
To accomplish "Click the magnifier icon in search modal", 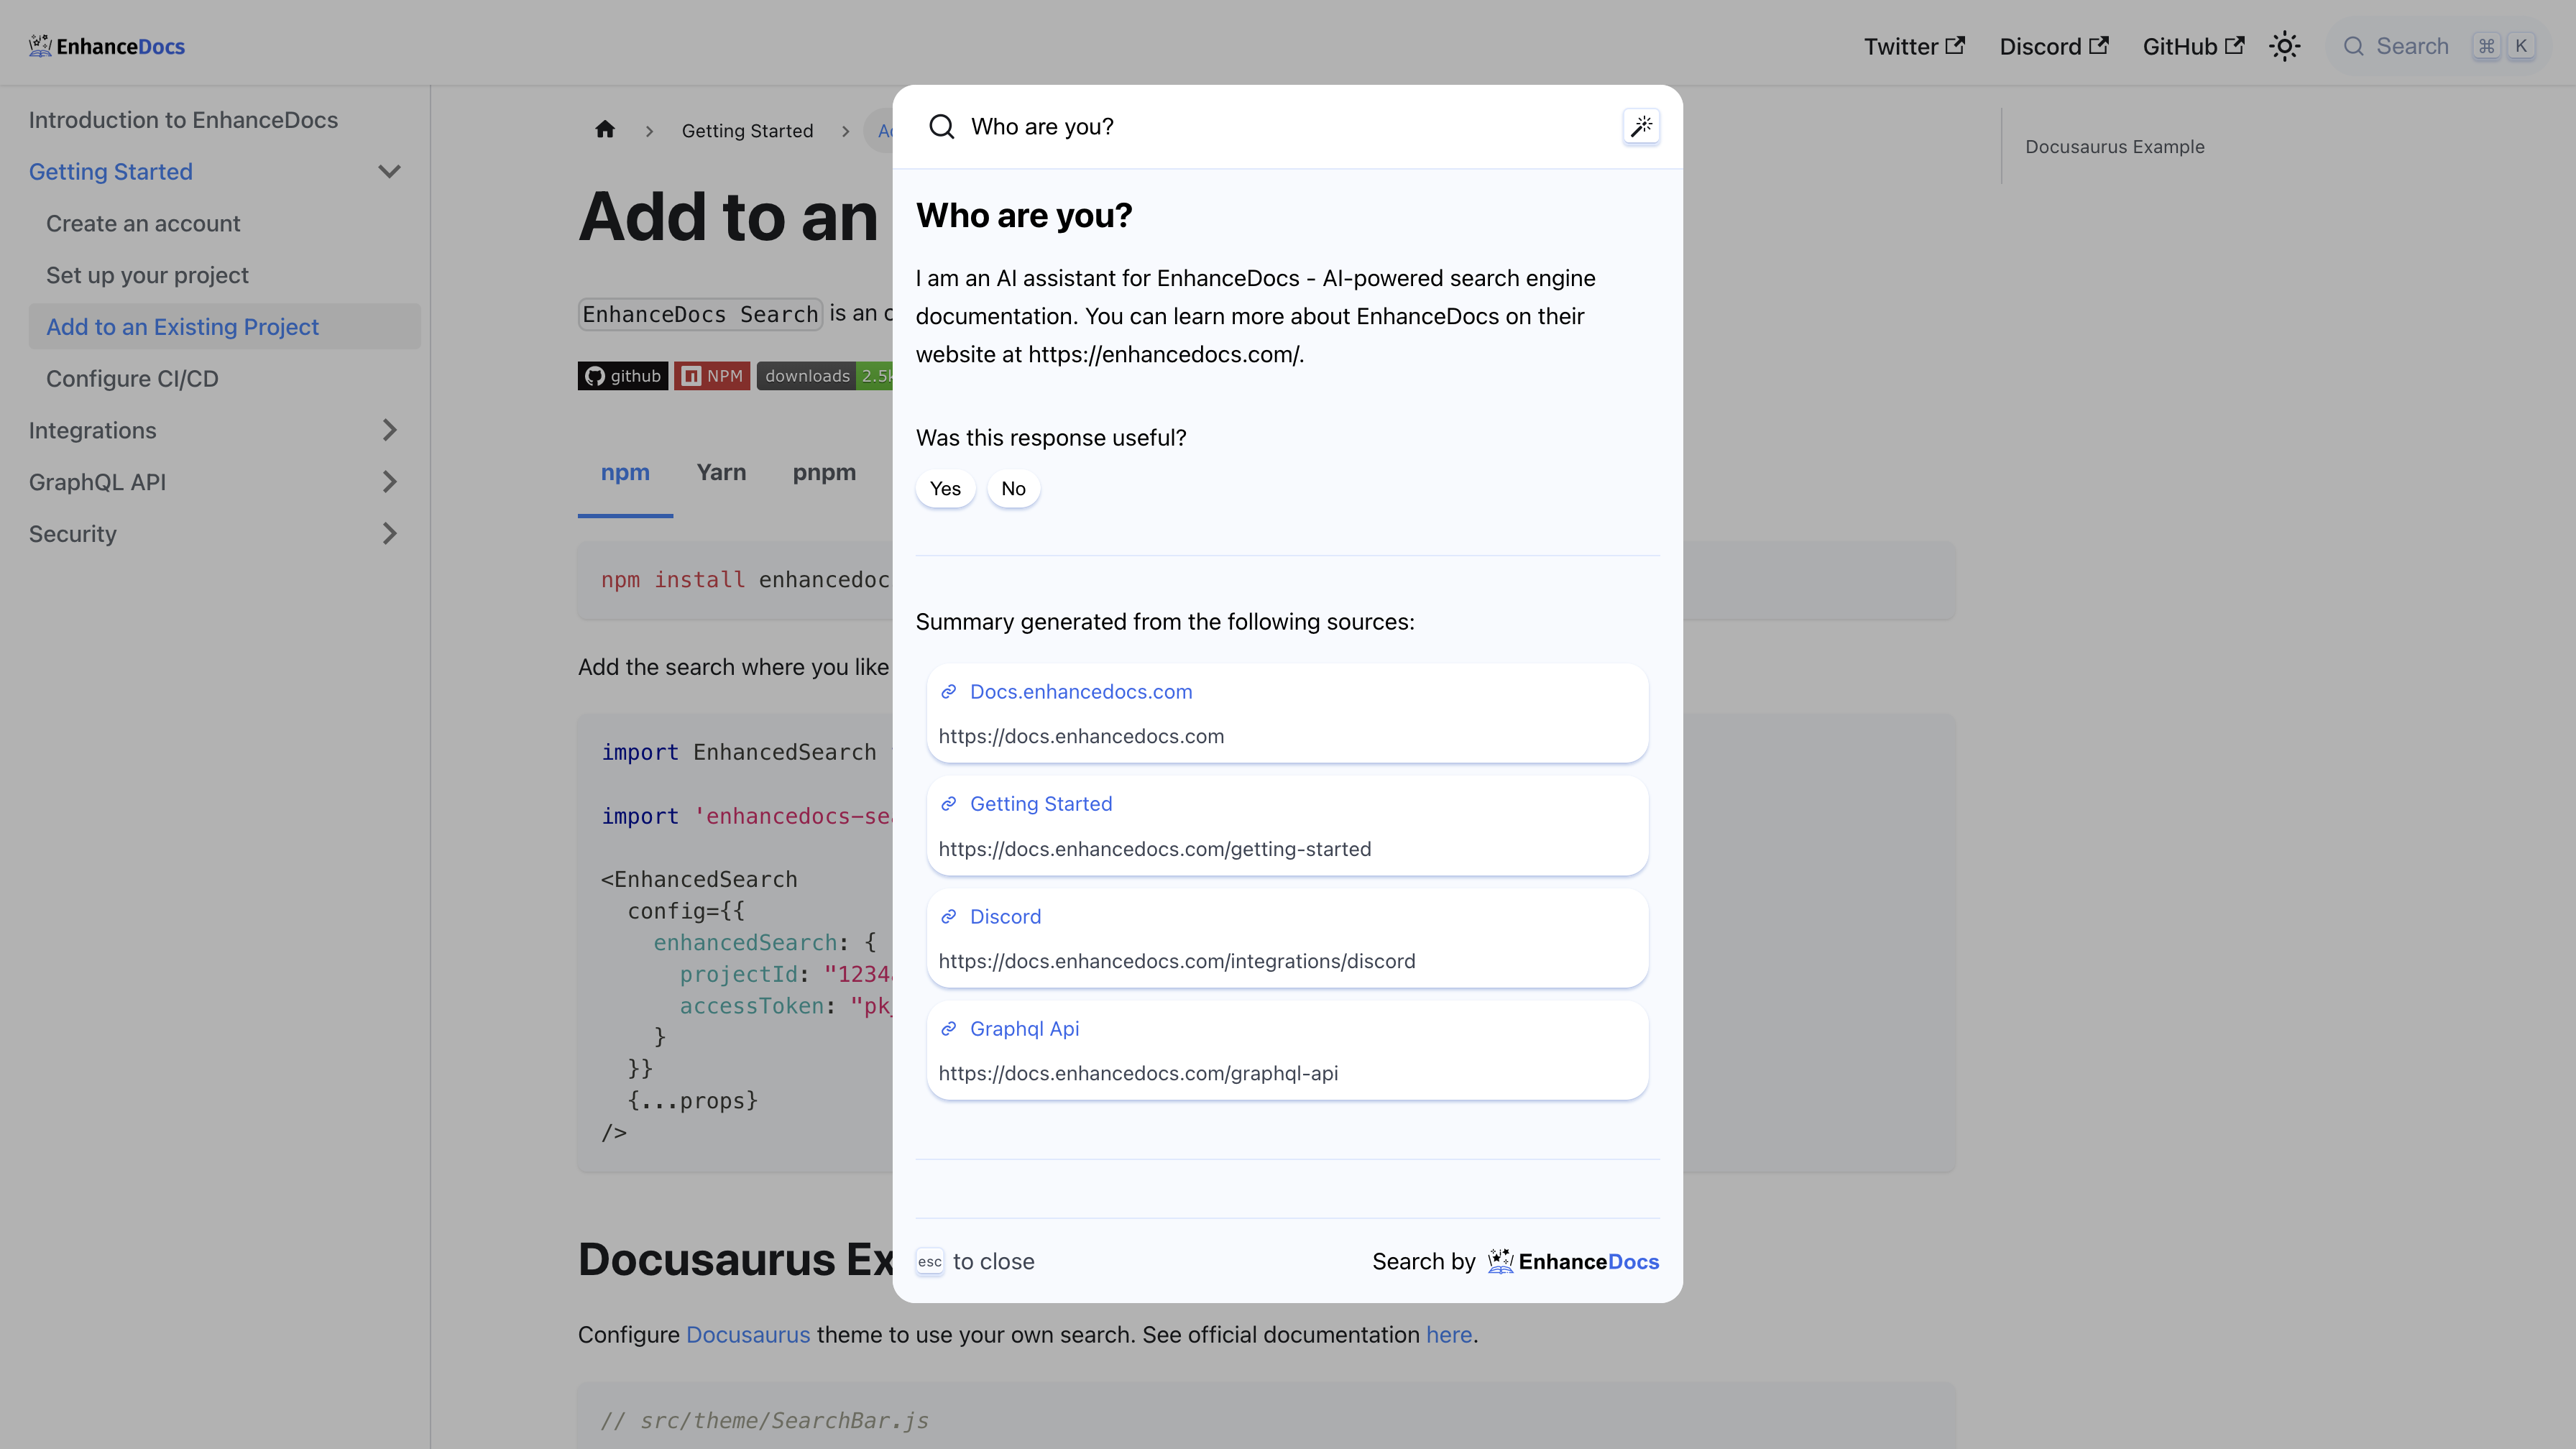I will click(x=941, y=127).
